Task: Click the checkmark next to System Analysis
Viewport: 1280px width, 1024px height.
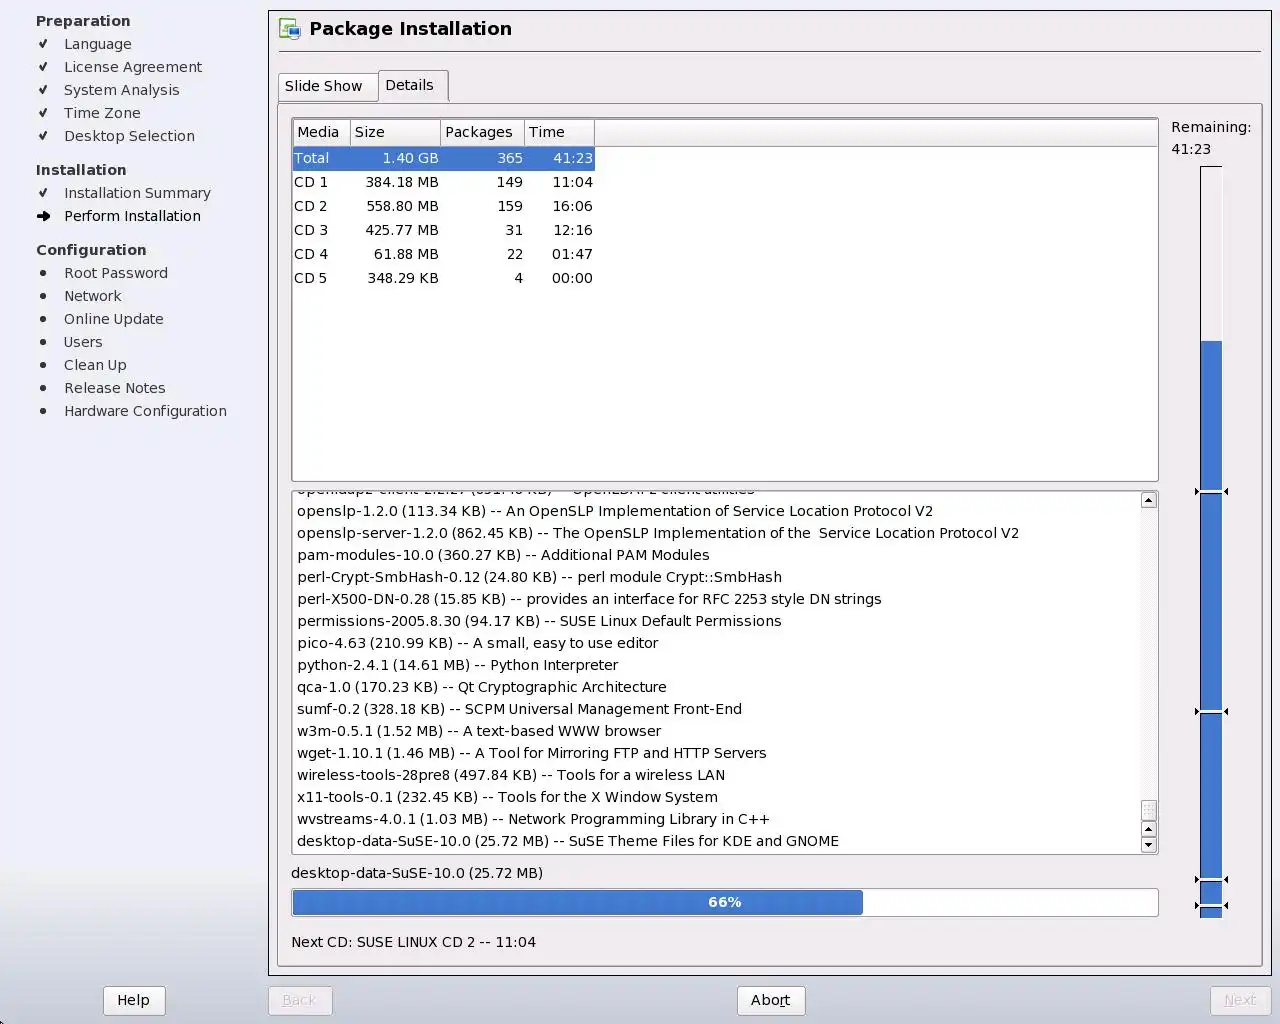Action: tap(43, 90)
